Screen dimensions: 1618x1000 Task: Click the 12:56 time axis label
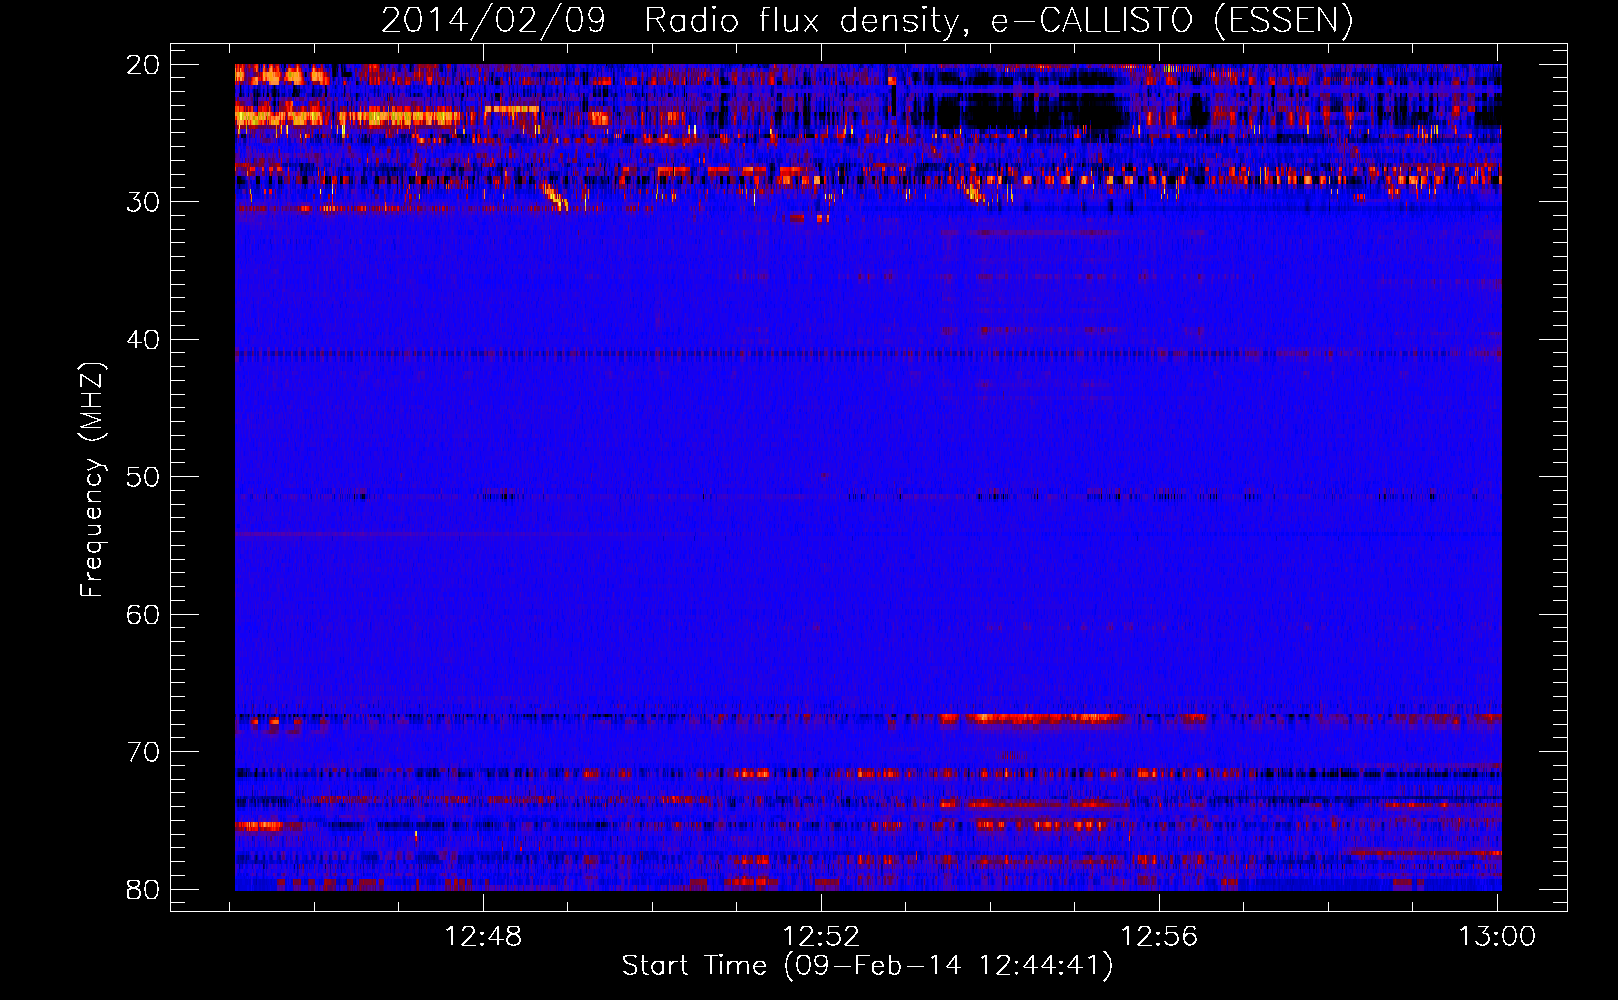pyautogui.click(x=1159, y=937)
